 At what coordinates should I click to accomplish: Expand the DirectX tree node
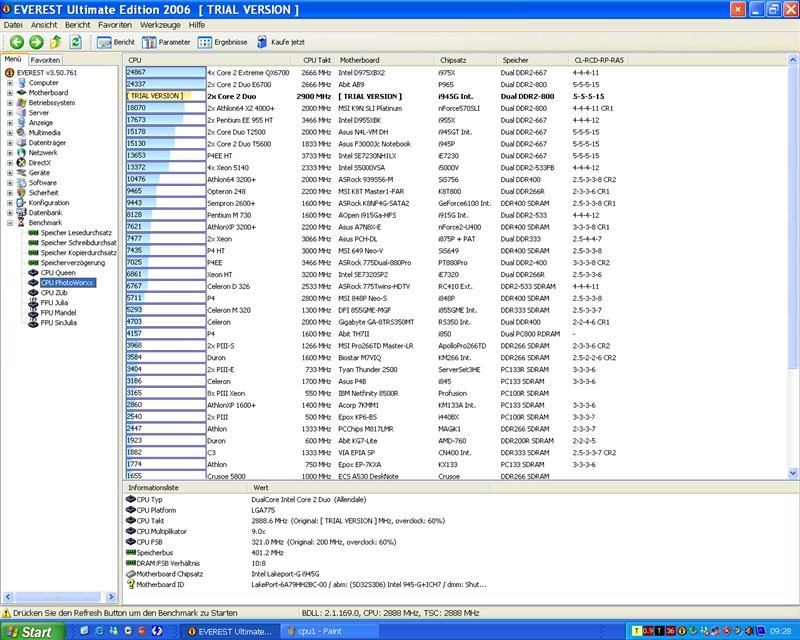10,163
